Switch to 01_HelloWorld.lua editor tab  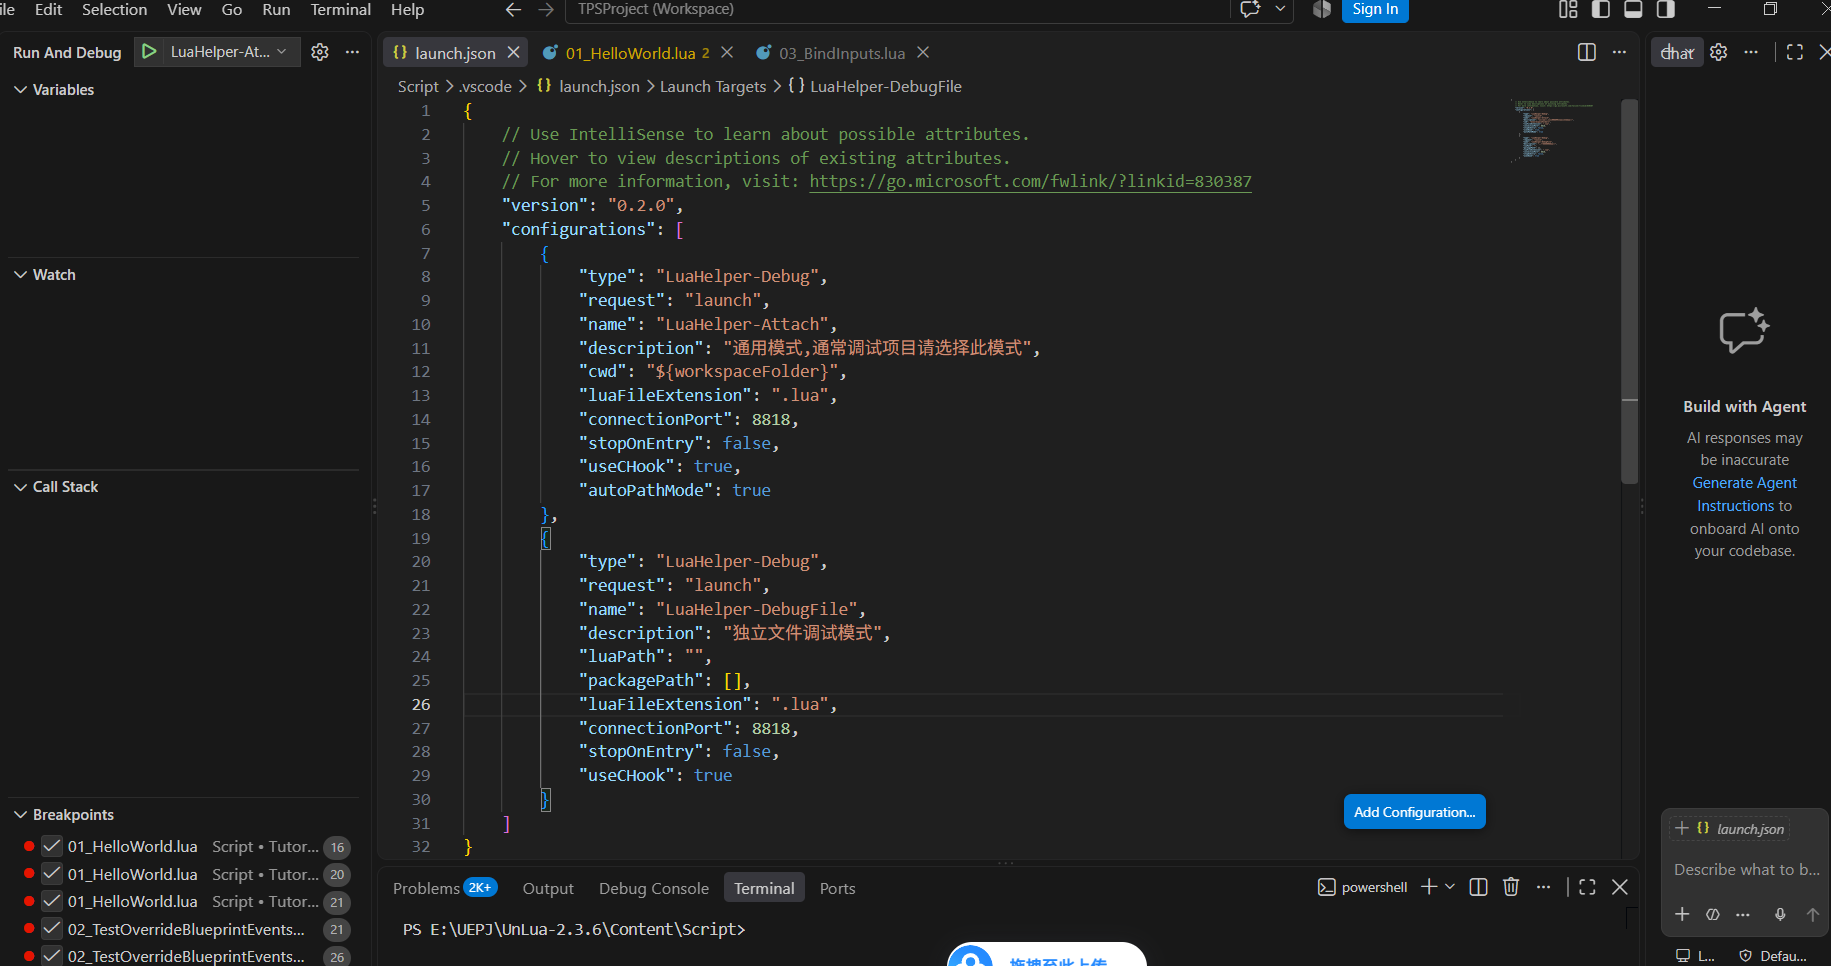tap(630, 53)
